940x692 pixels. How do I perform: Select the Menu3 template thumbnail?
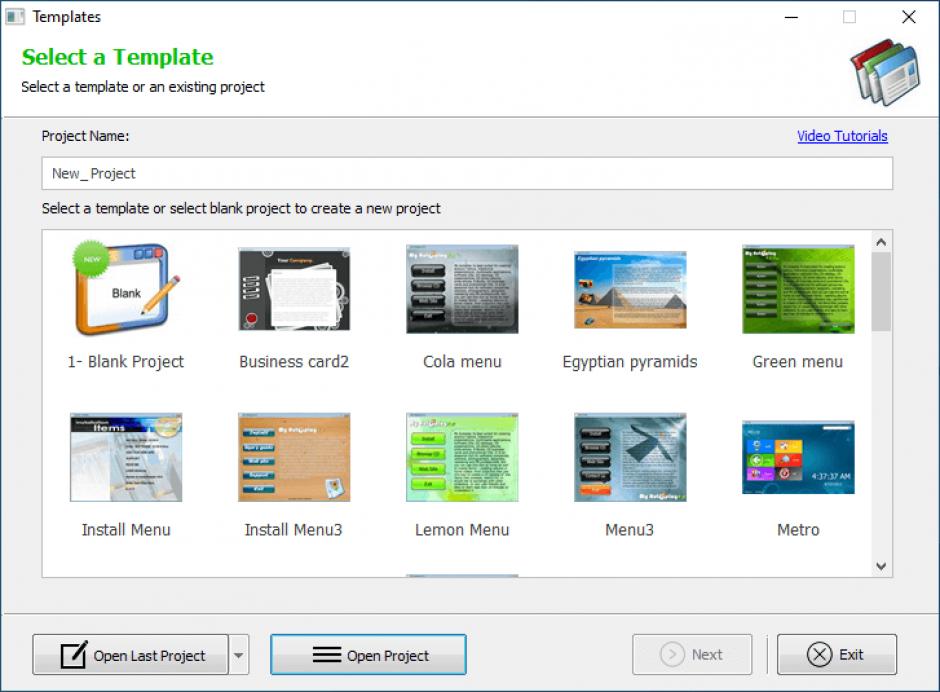(630, 457)
